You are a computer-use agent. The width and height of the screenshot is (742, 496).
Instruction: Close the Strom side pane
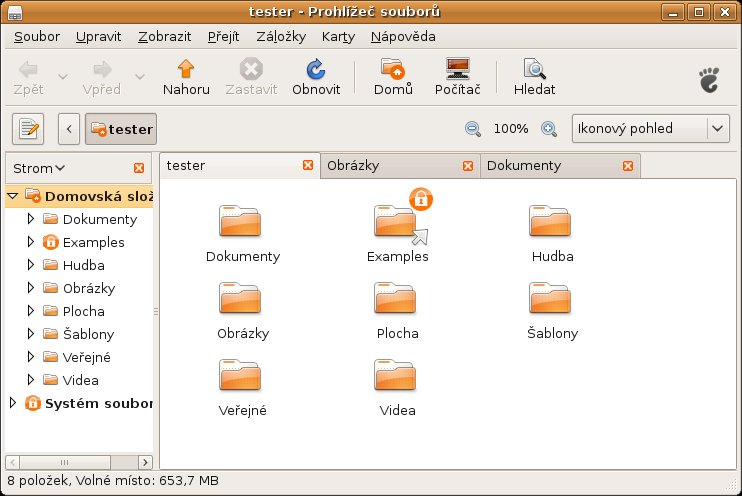(139, 168)
